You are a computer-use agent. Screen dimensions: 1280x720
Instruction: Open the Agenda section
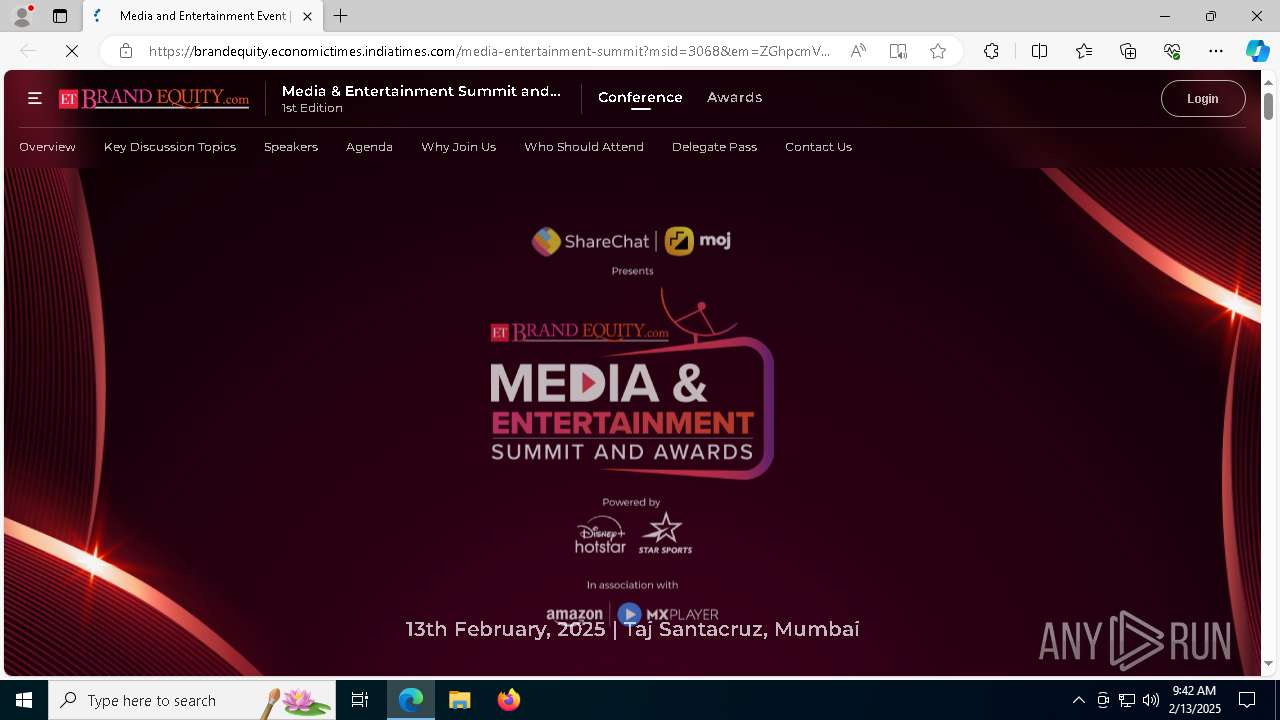click(x=369, y=147)
